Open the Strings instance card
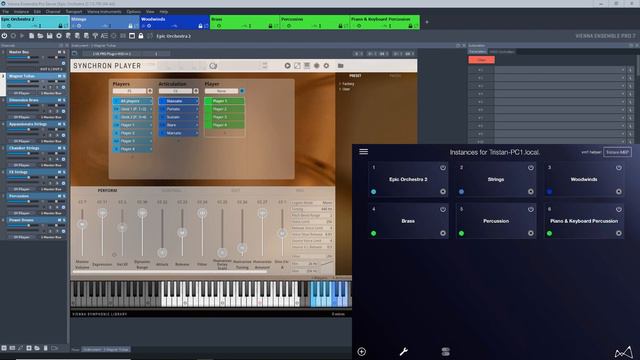The width and height of the screenshot is (640, 360). [496, 179]
